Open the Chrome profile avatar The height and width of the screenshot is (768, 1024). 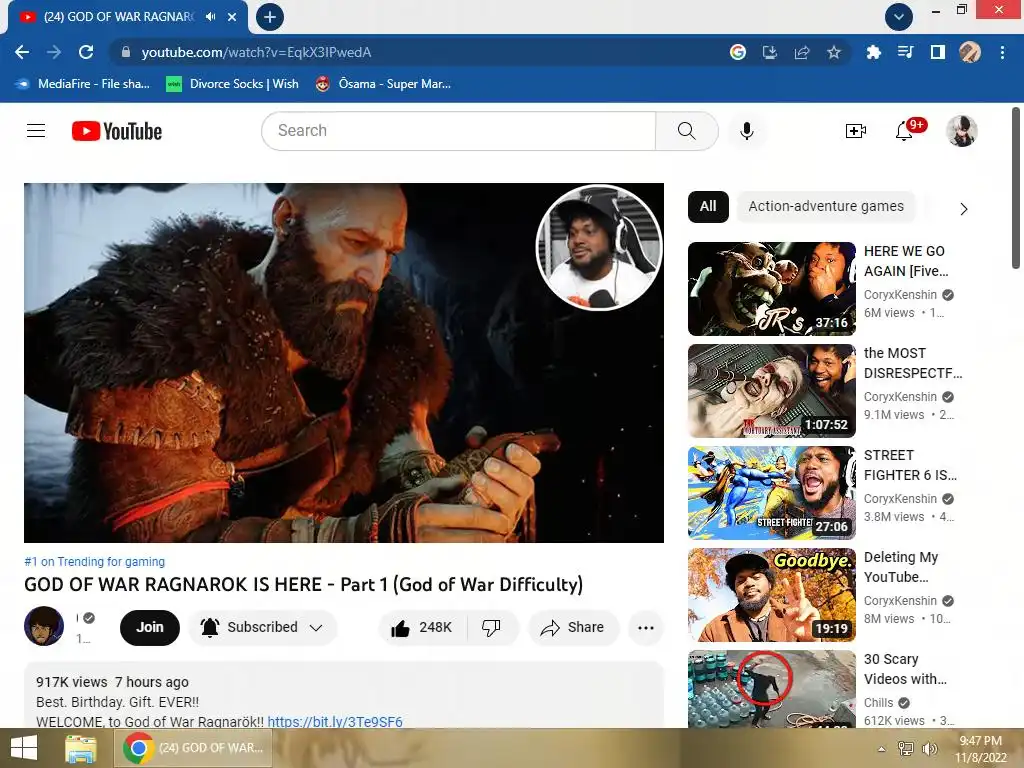tap(970, 52)
